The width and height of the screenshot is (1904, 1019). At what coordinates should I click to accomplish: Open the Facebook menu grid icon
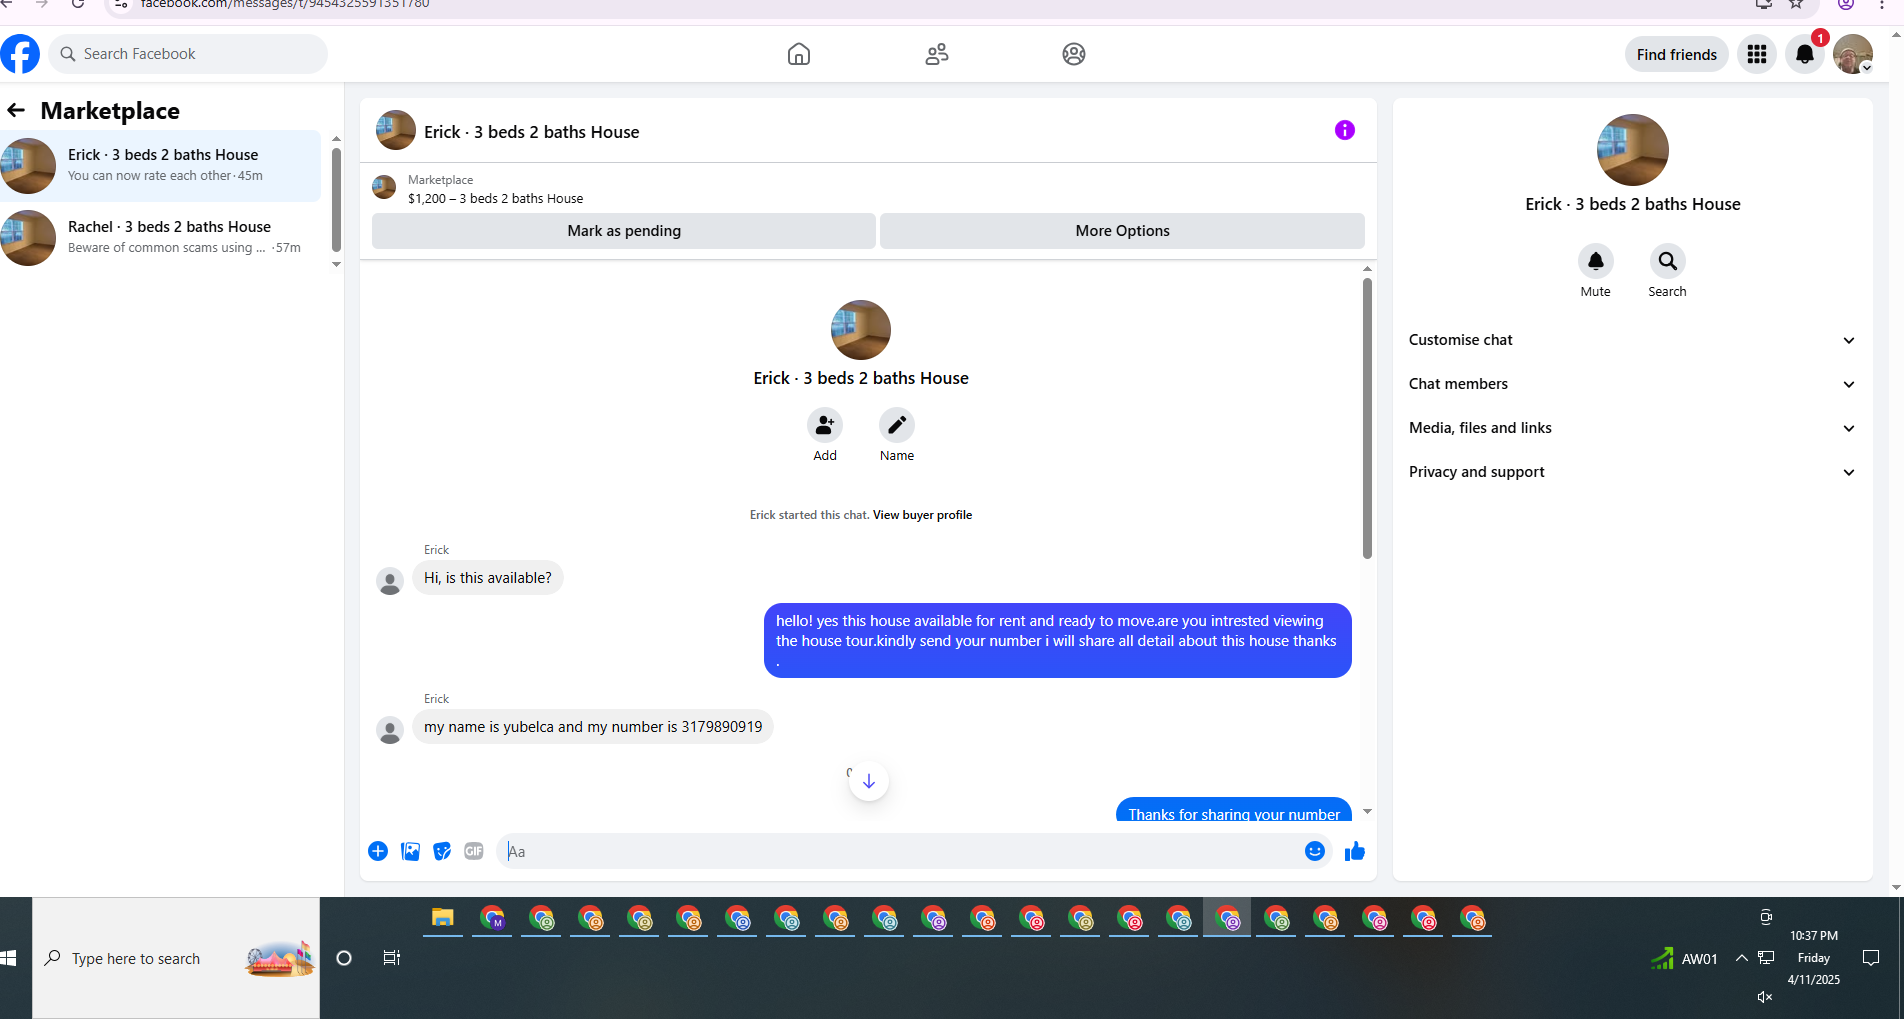tap(1756, 54)
